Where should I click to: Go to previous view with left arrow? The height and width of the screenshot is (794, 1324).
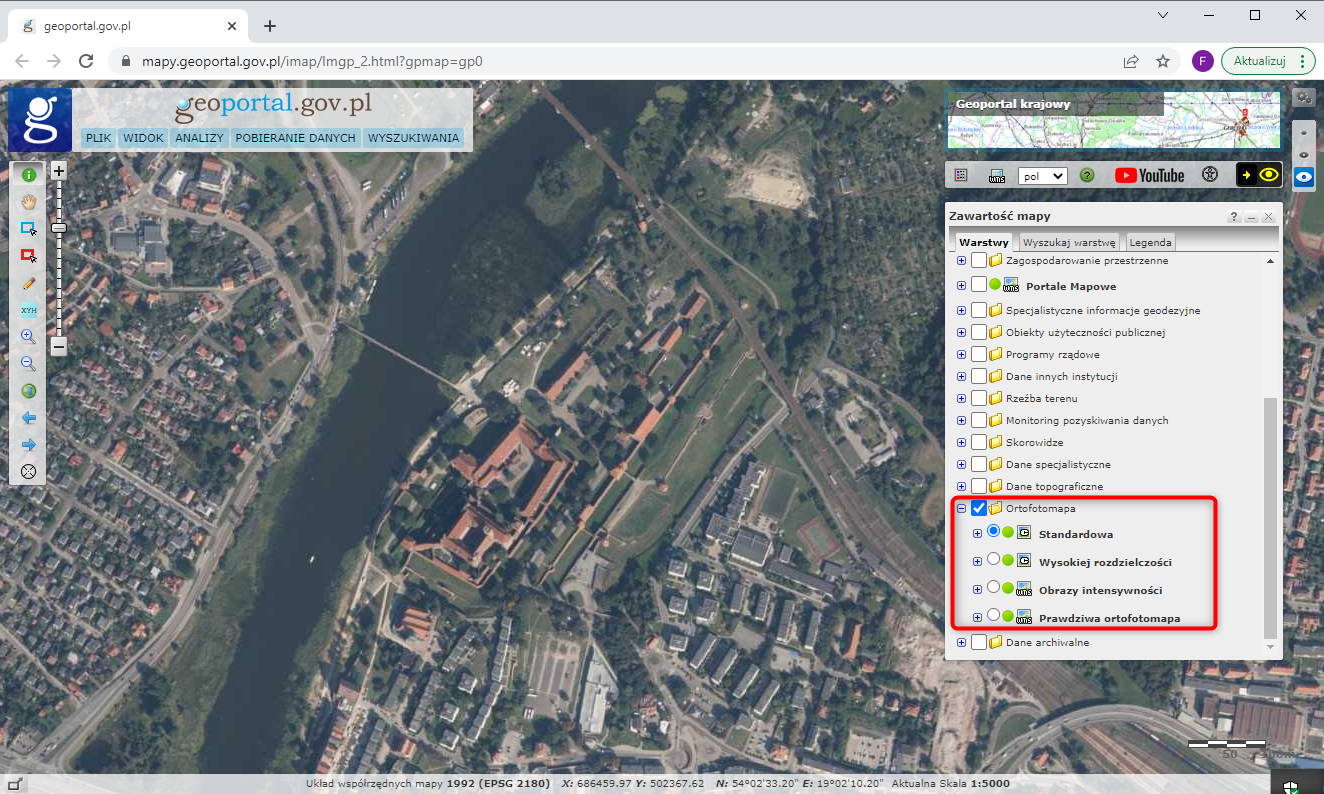28,418
